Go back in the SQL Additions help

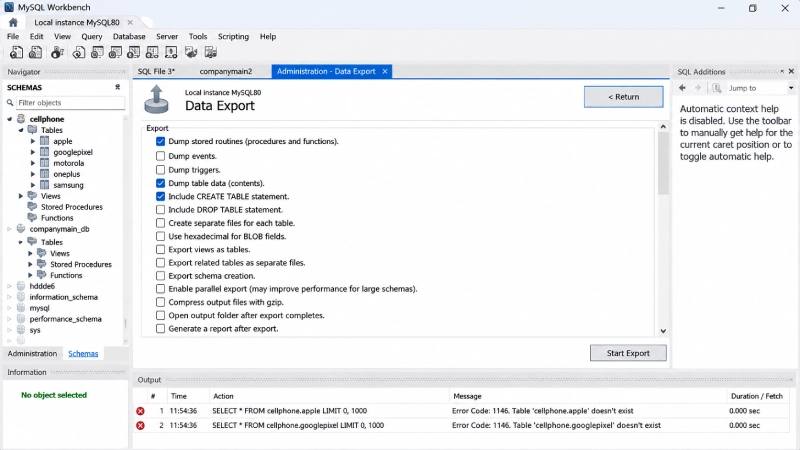[683, 88]
